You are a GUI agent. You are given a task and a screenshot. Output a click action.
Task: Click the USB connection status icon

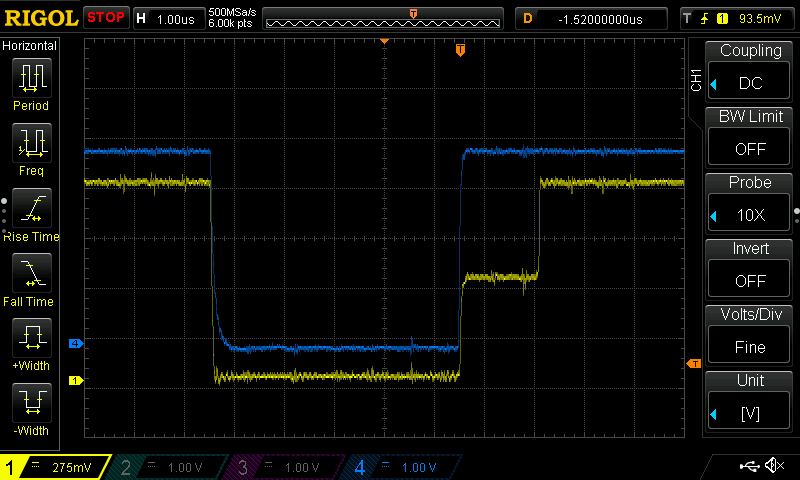[x=749, y=466]
